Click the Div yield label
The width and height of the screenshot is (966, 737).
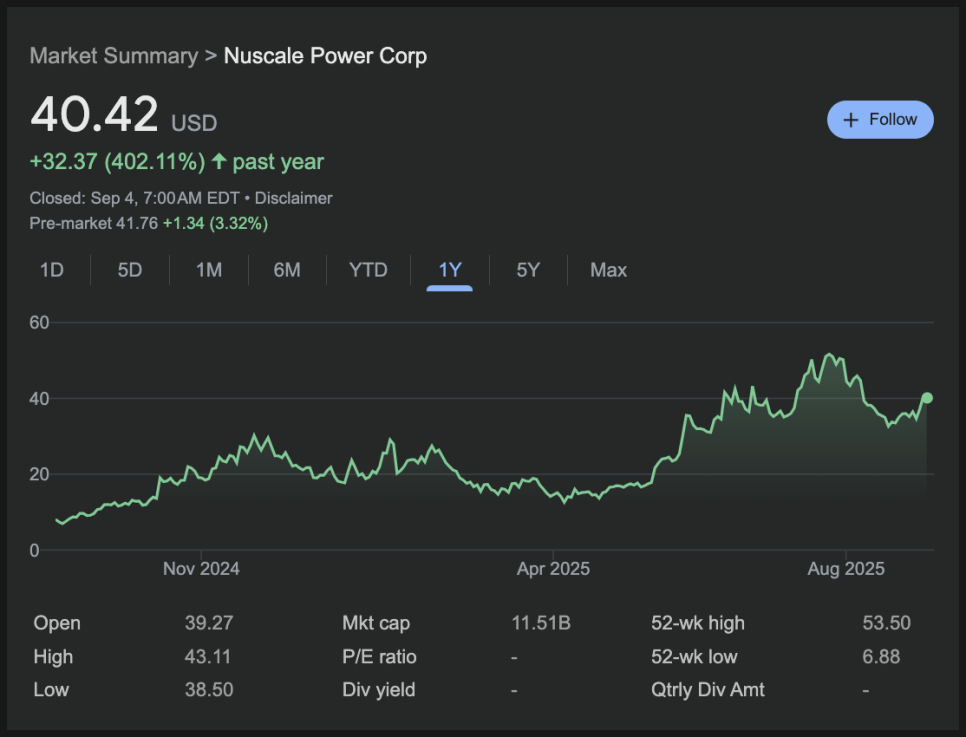379,690
